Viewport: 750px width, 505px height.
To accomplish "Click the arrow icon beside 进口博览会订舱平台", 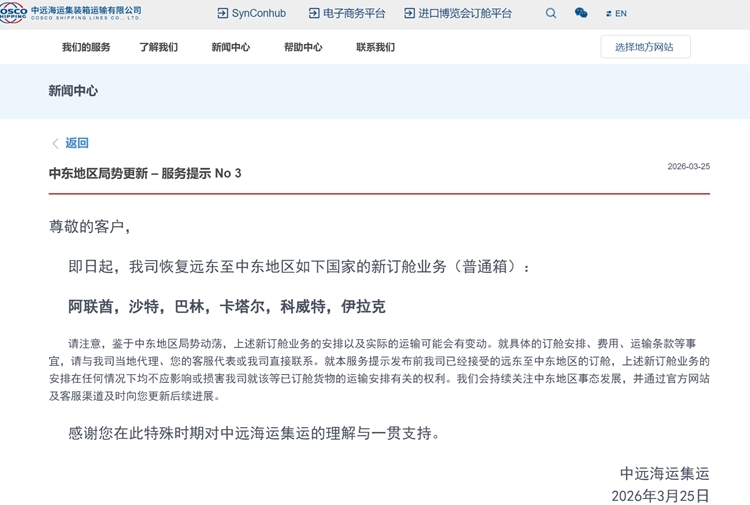I will coord(409,13).
